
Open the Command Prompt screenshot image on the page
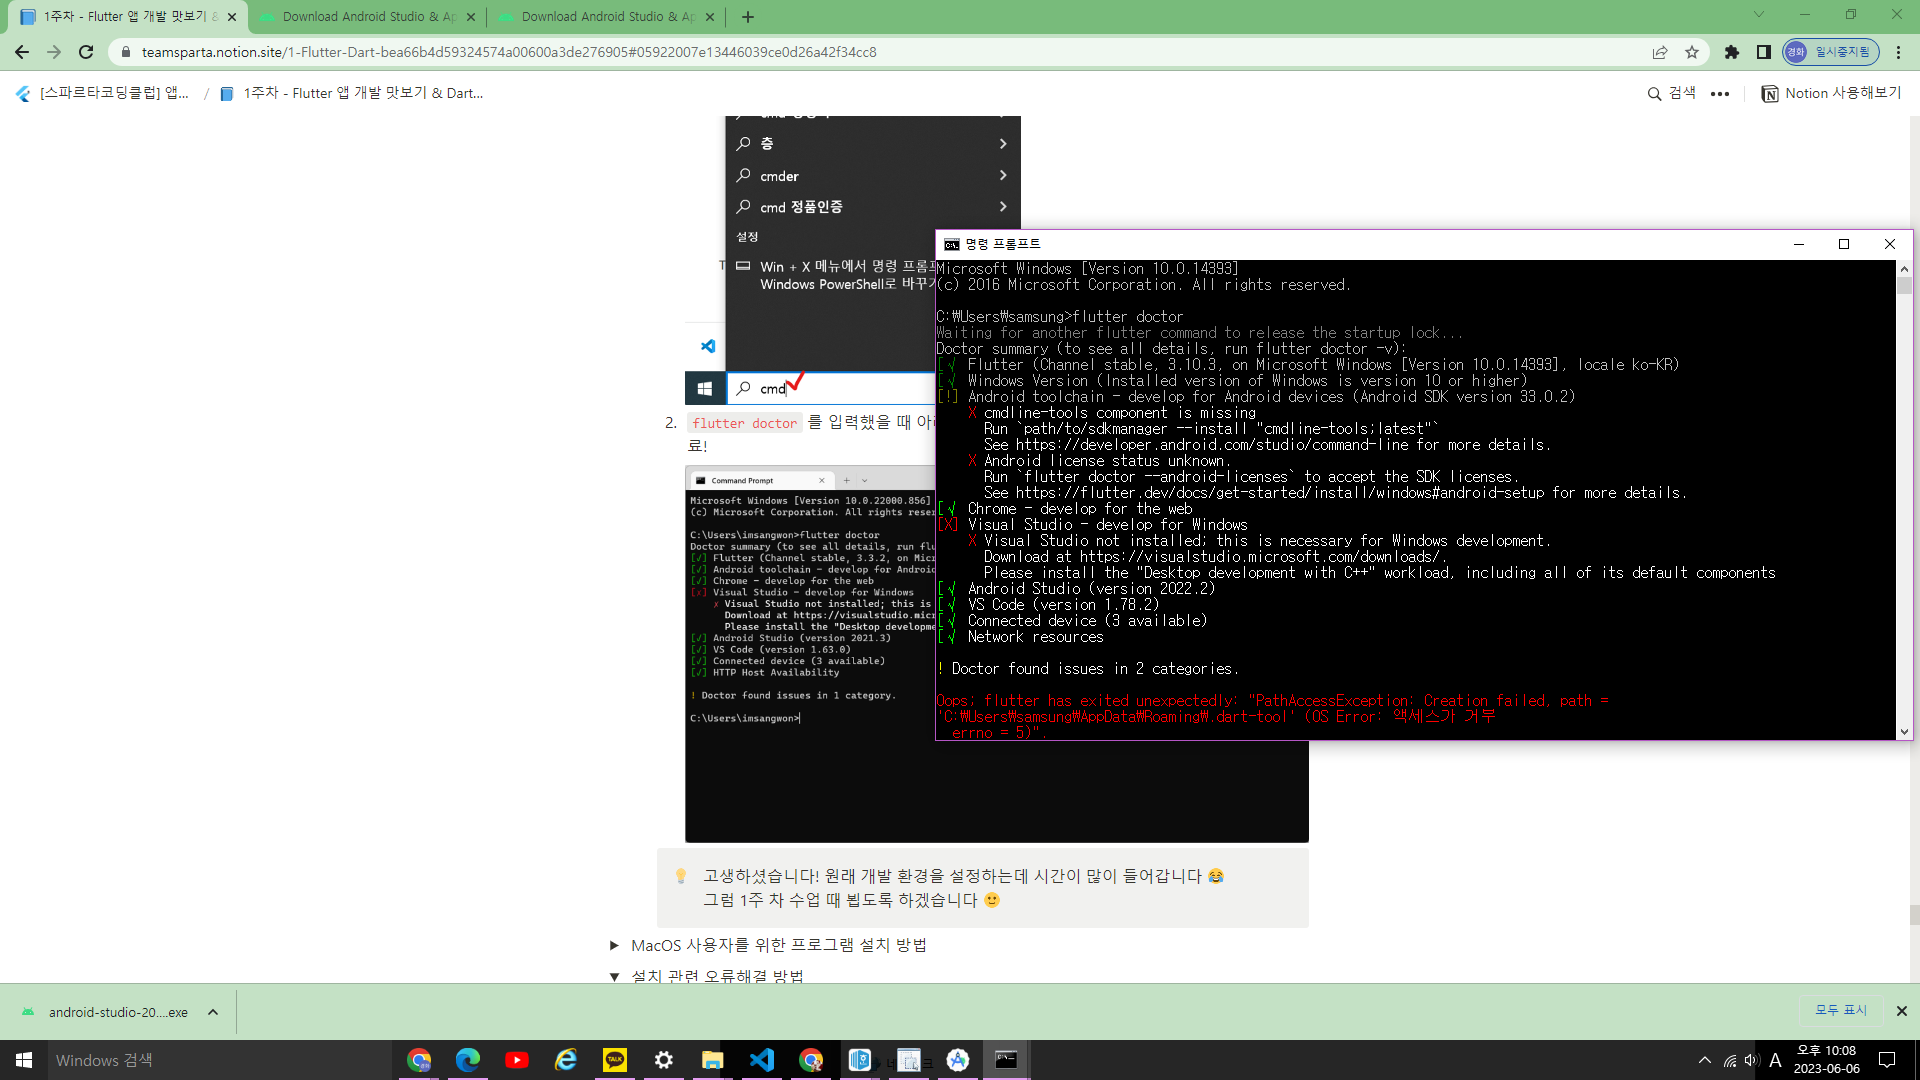point(810,653)
